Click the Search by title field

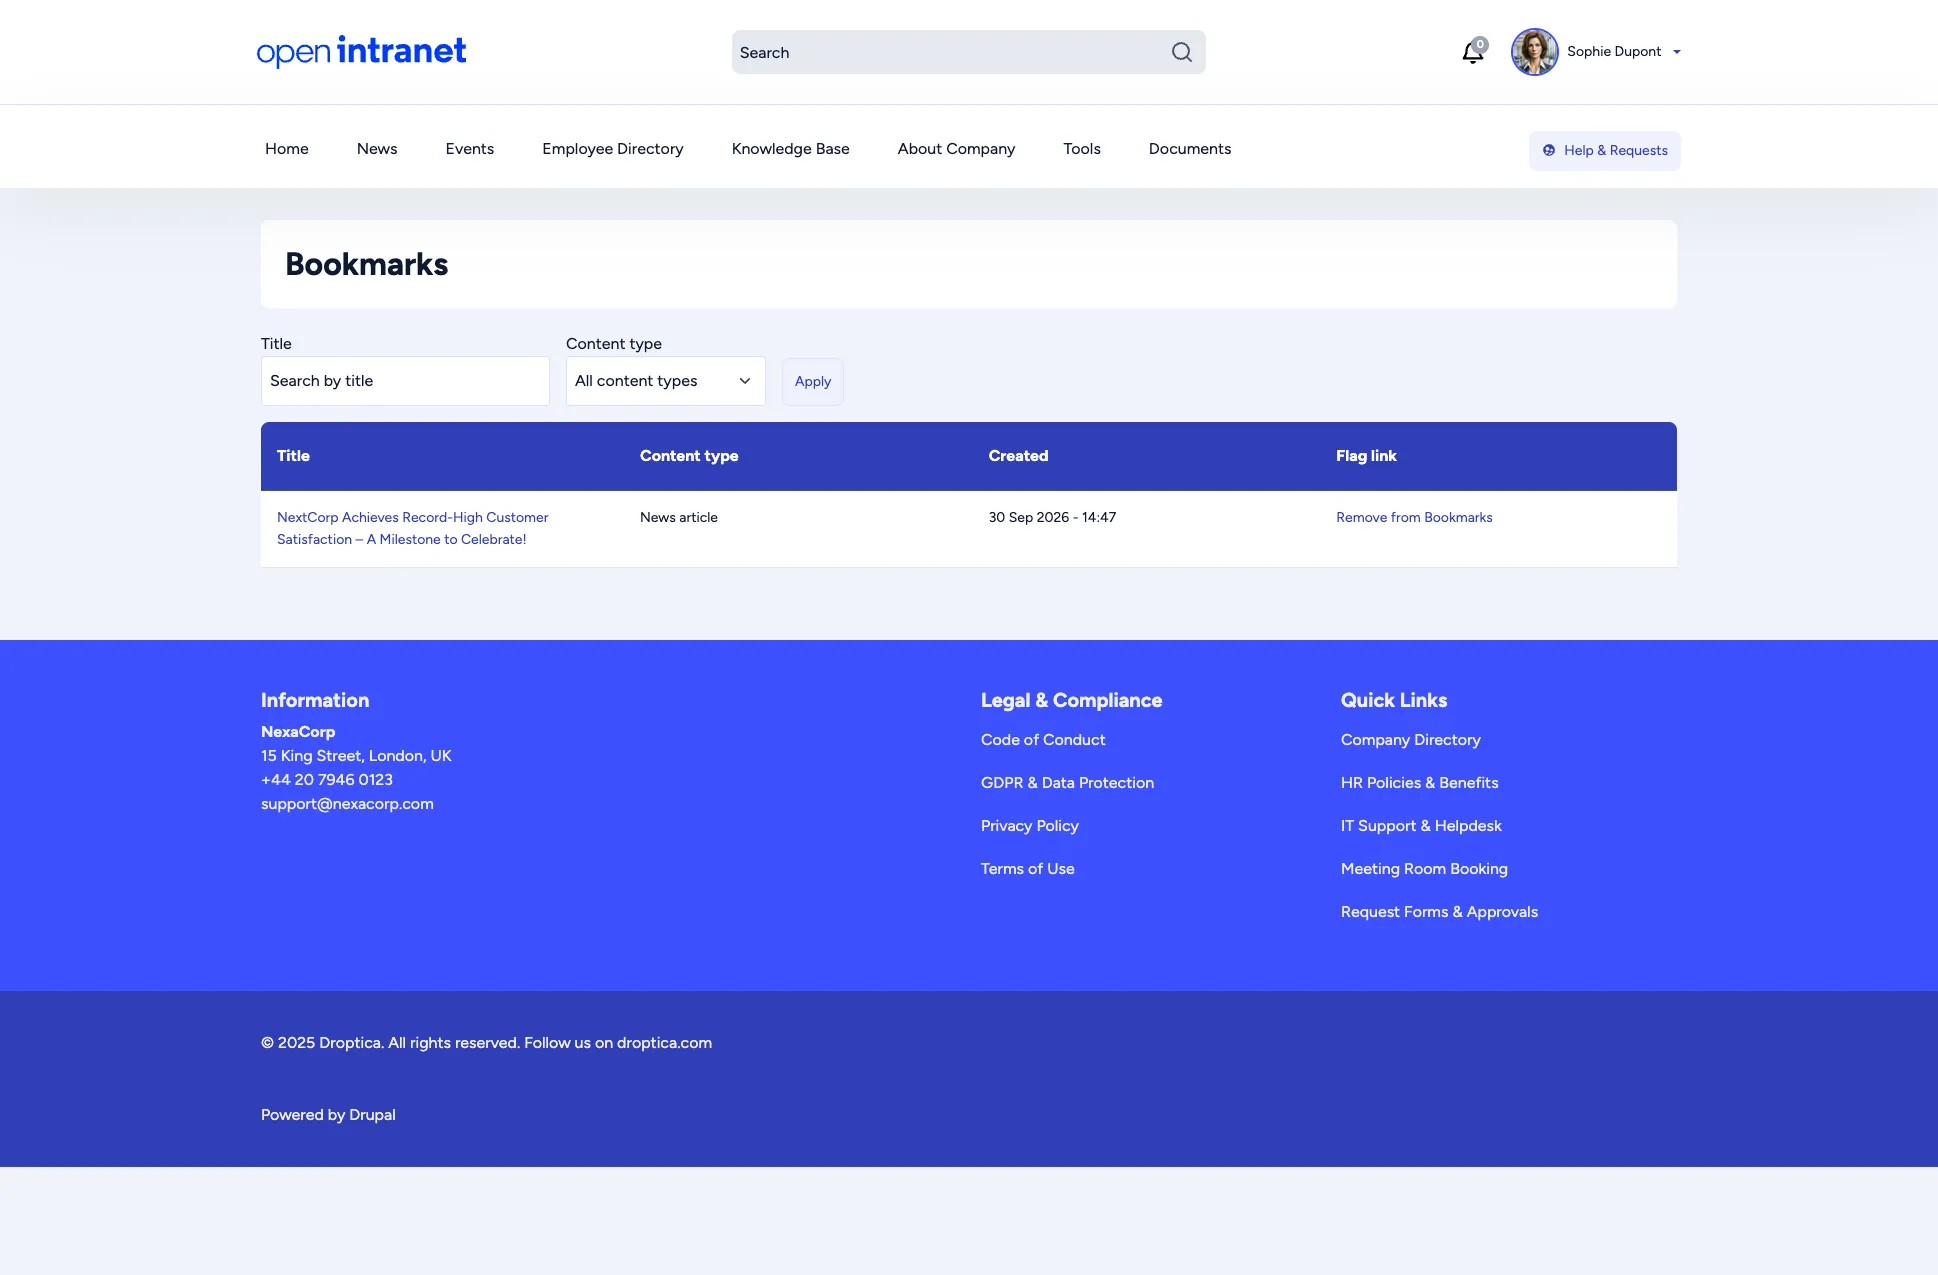click(x=405, y=381)
